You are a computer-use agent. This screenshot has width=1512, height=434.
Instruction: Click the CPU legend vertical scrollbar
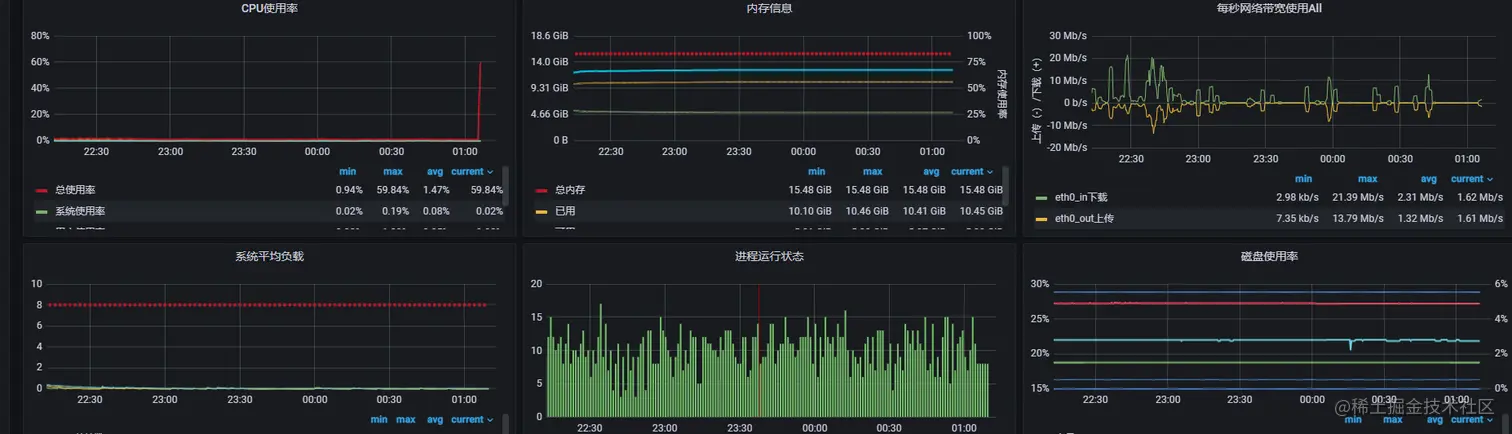pyautogui.click(x=505, y=186)
